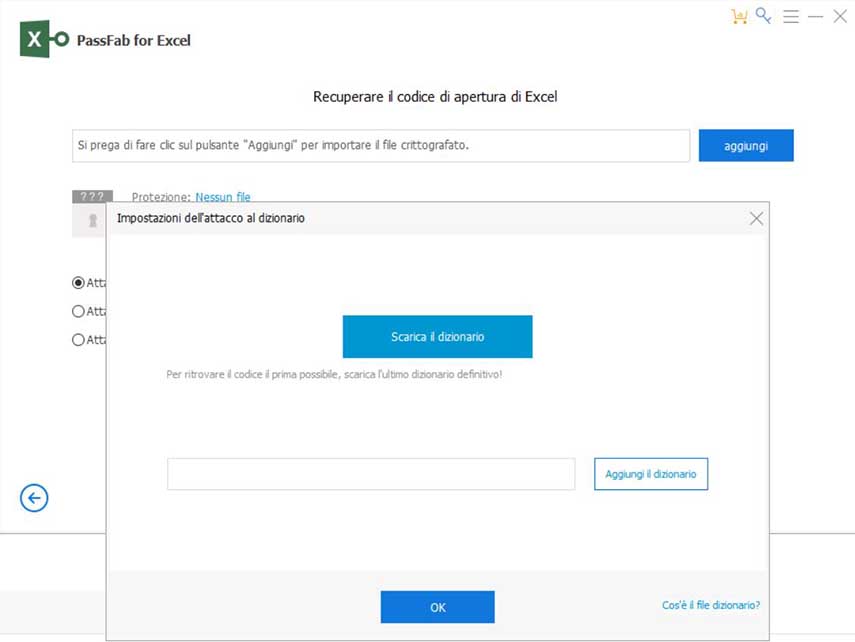This screenshot has height=642, width=855.
Task: Close the dictionary attack settings dialog
Action: pos(756,218)
